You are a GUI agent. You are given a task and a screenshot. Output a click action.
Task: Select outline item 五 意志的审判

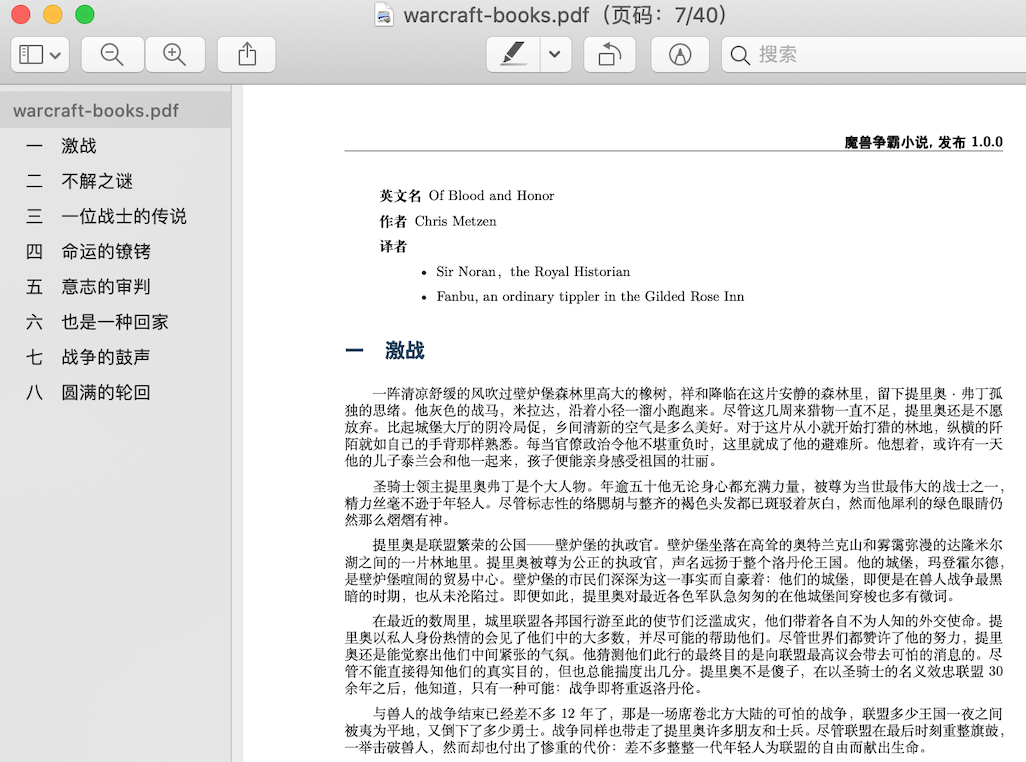(115, 286)
